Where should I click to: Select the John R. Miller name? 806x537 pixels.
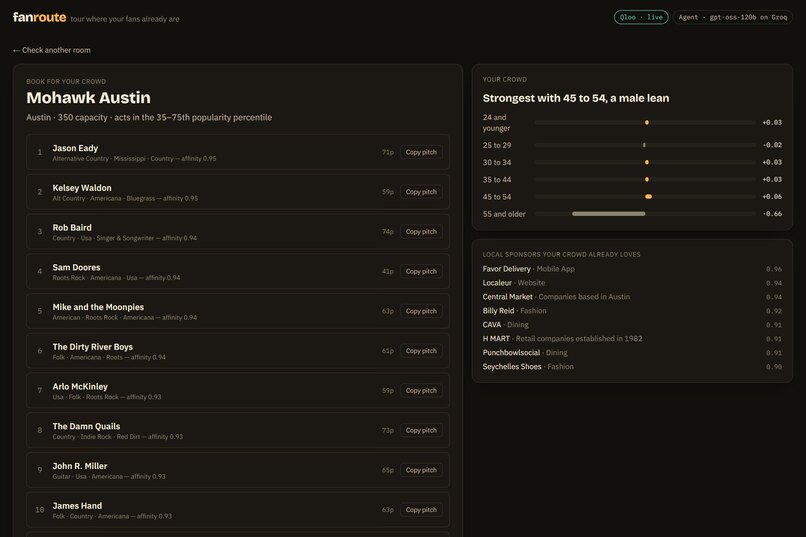[x=80, y=466]
